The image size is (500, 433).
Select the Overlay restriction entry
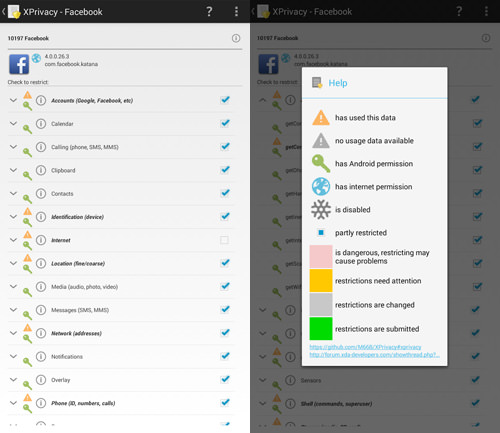coord(60,380)
